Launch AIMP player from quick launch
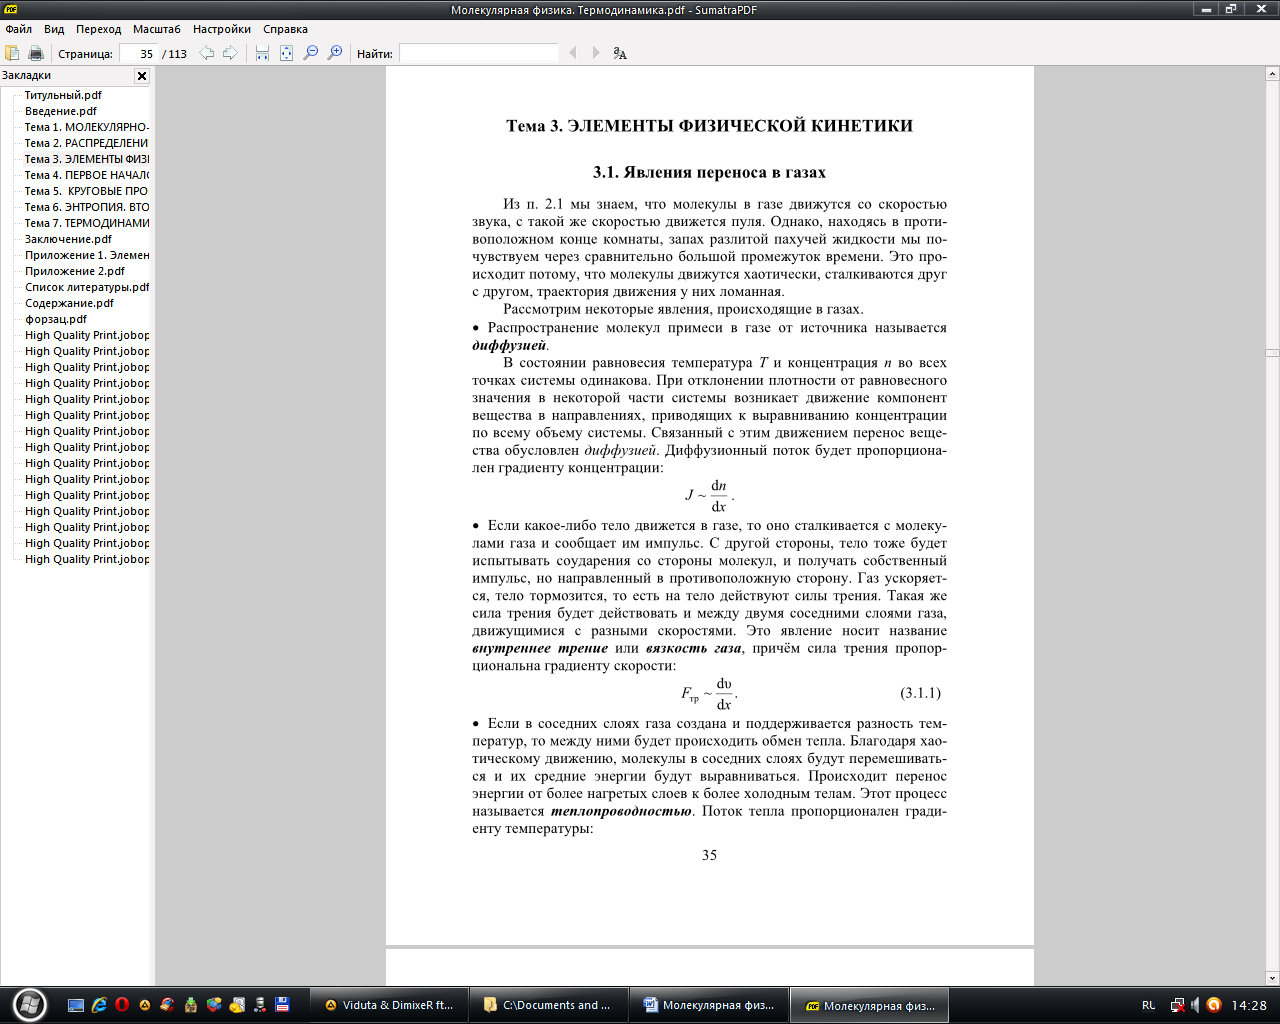The image size is (1280, 1024). 145,1005
